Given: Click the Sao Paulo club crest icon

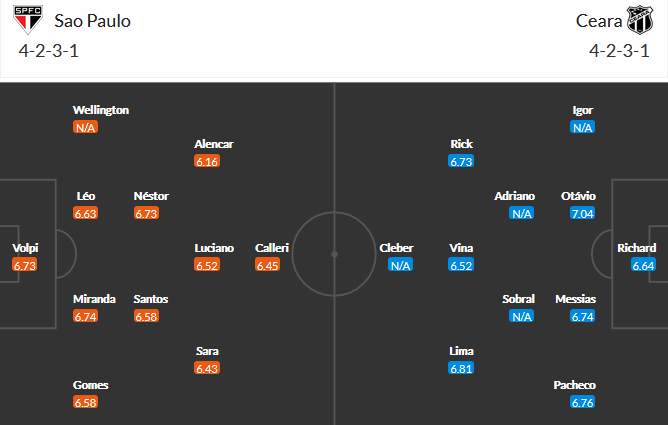Looking at the screenshot, I should point(28,20).
